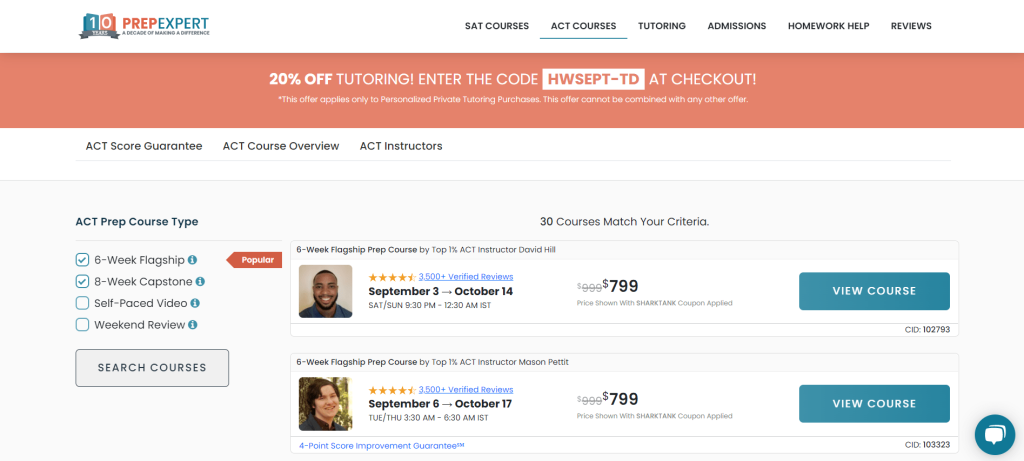Click SAT/SUN 9:30 PM schedule text
The width and height of the screenshot is (1024, 461).
pos(430,306)
